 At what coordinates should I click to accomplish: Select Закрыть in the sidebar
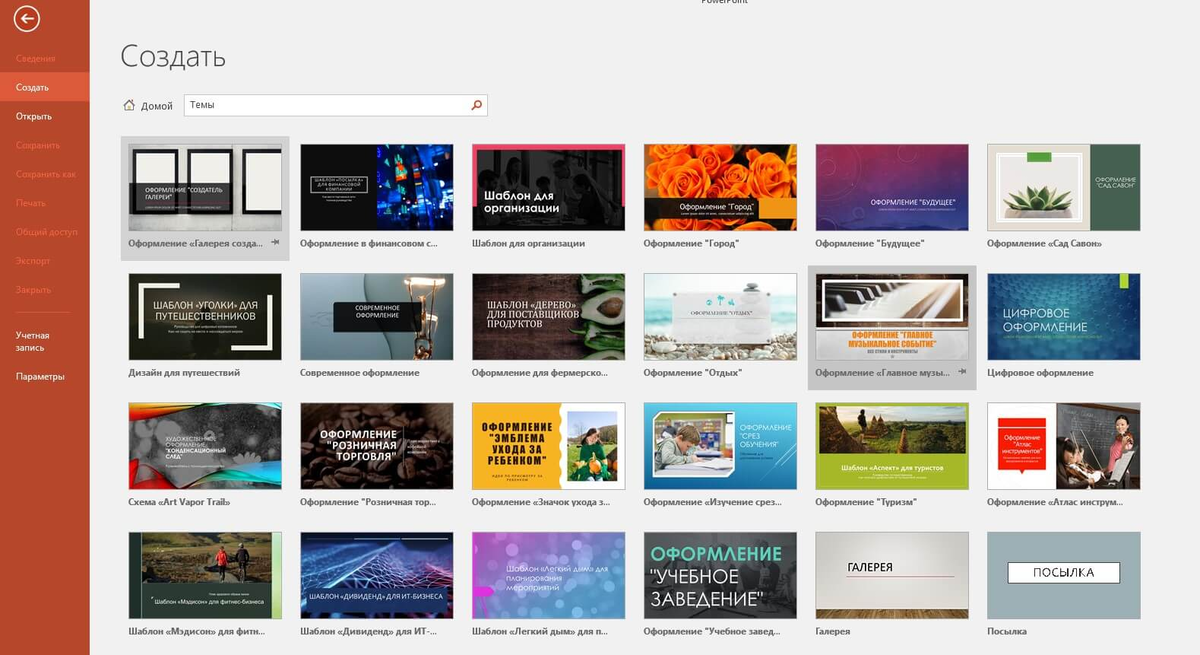tap(33, 289)
